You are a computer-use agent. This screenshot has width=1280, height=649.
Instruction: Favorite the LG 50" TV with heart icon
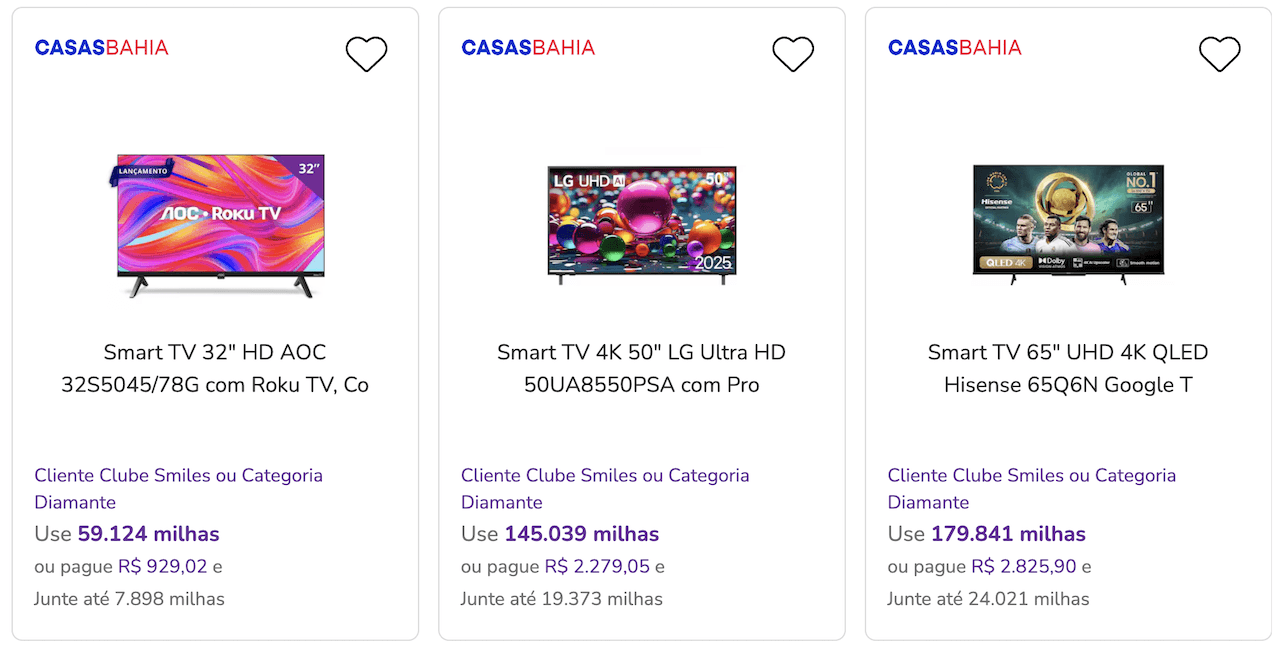pyautogui.click(x=793, y=54)
